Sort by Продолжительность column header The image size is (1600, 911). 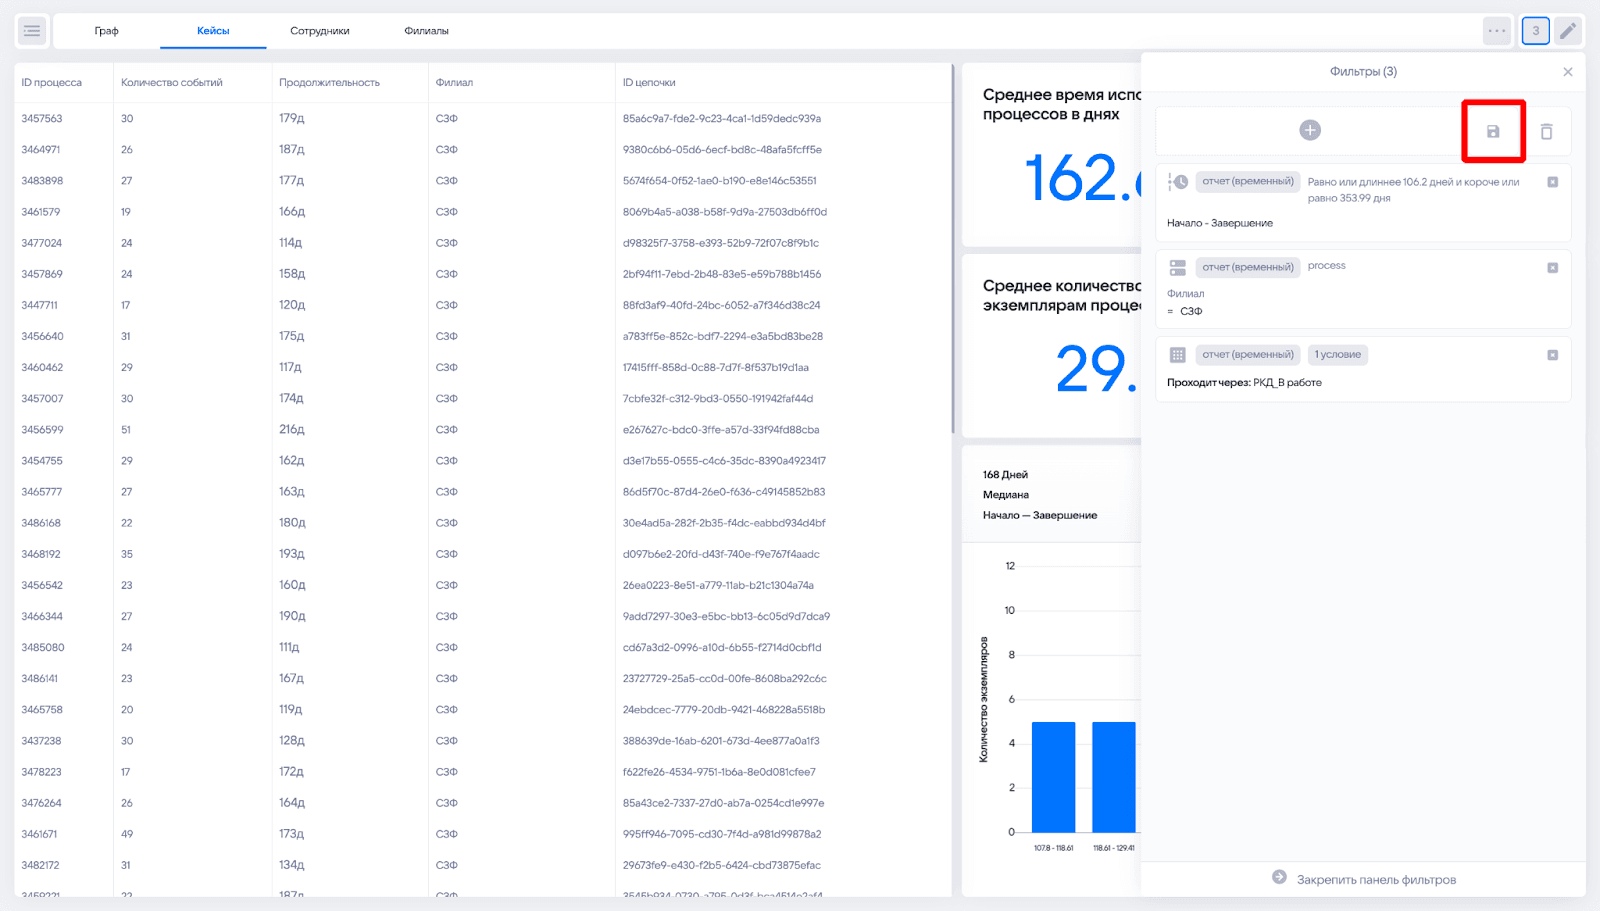click(329, 83)
